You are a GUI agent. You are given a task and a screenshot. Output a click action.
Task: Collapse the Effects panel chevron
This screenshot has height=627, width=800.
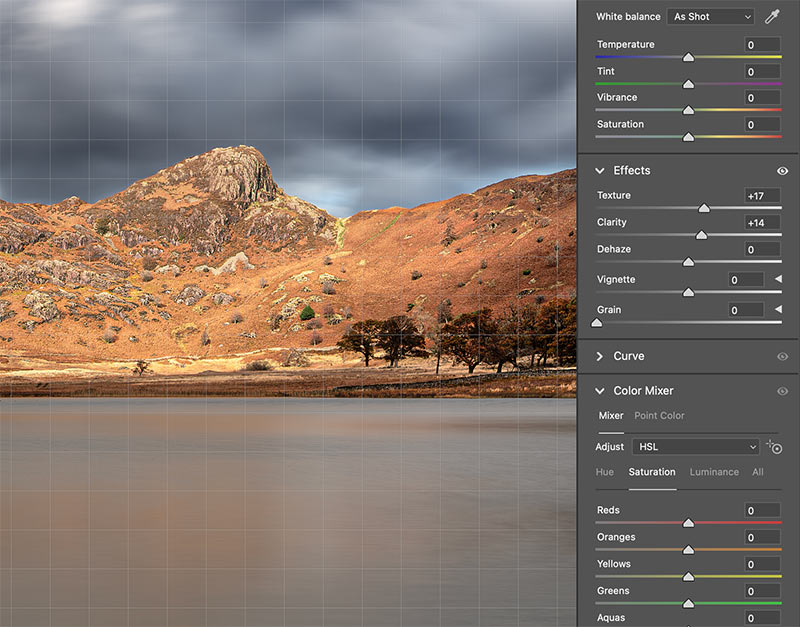coord(600,171)
